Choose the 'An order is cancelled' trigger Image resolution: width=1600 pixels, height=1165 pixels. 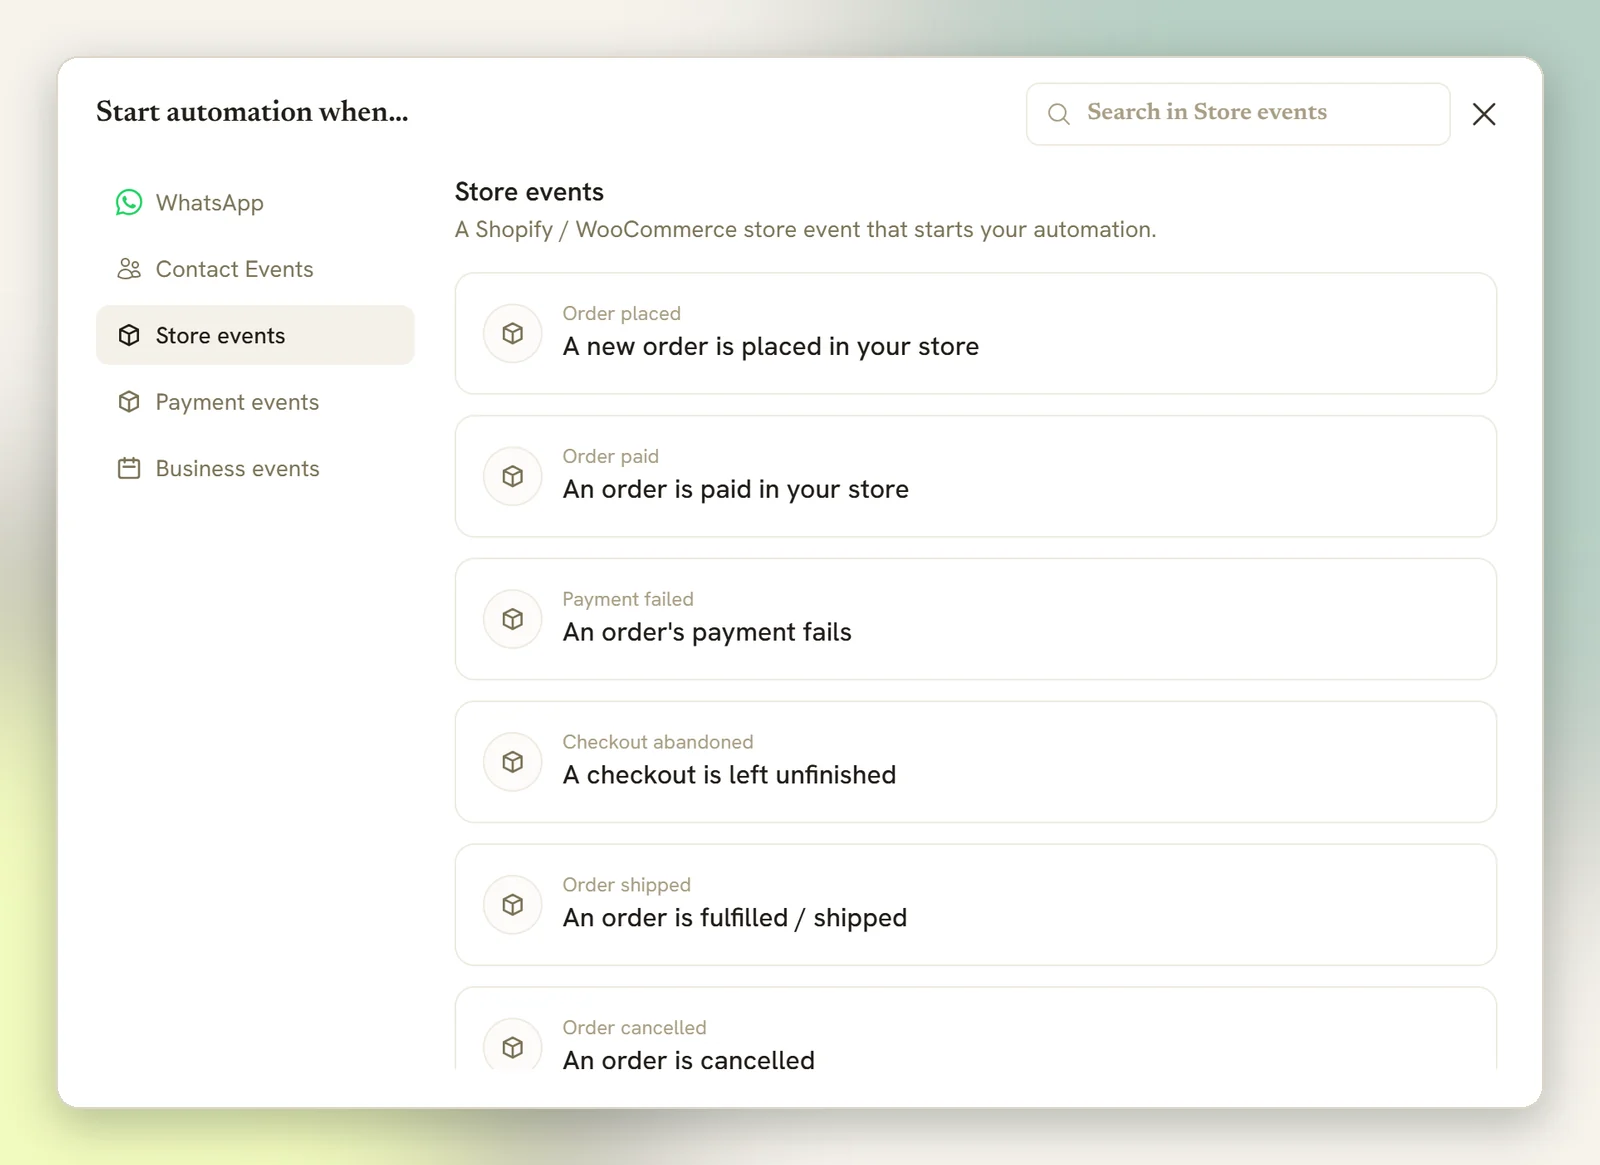coord(976,1030)
